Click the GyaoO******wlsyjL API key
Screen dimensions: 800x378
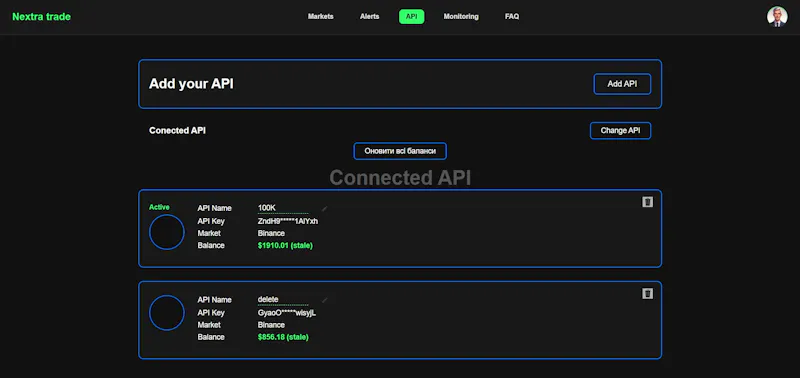coord(287,313)
